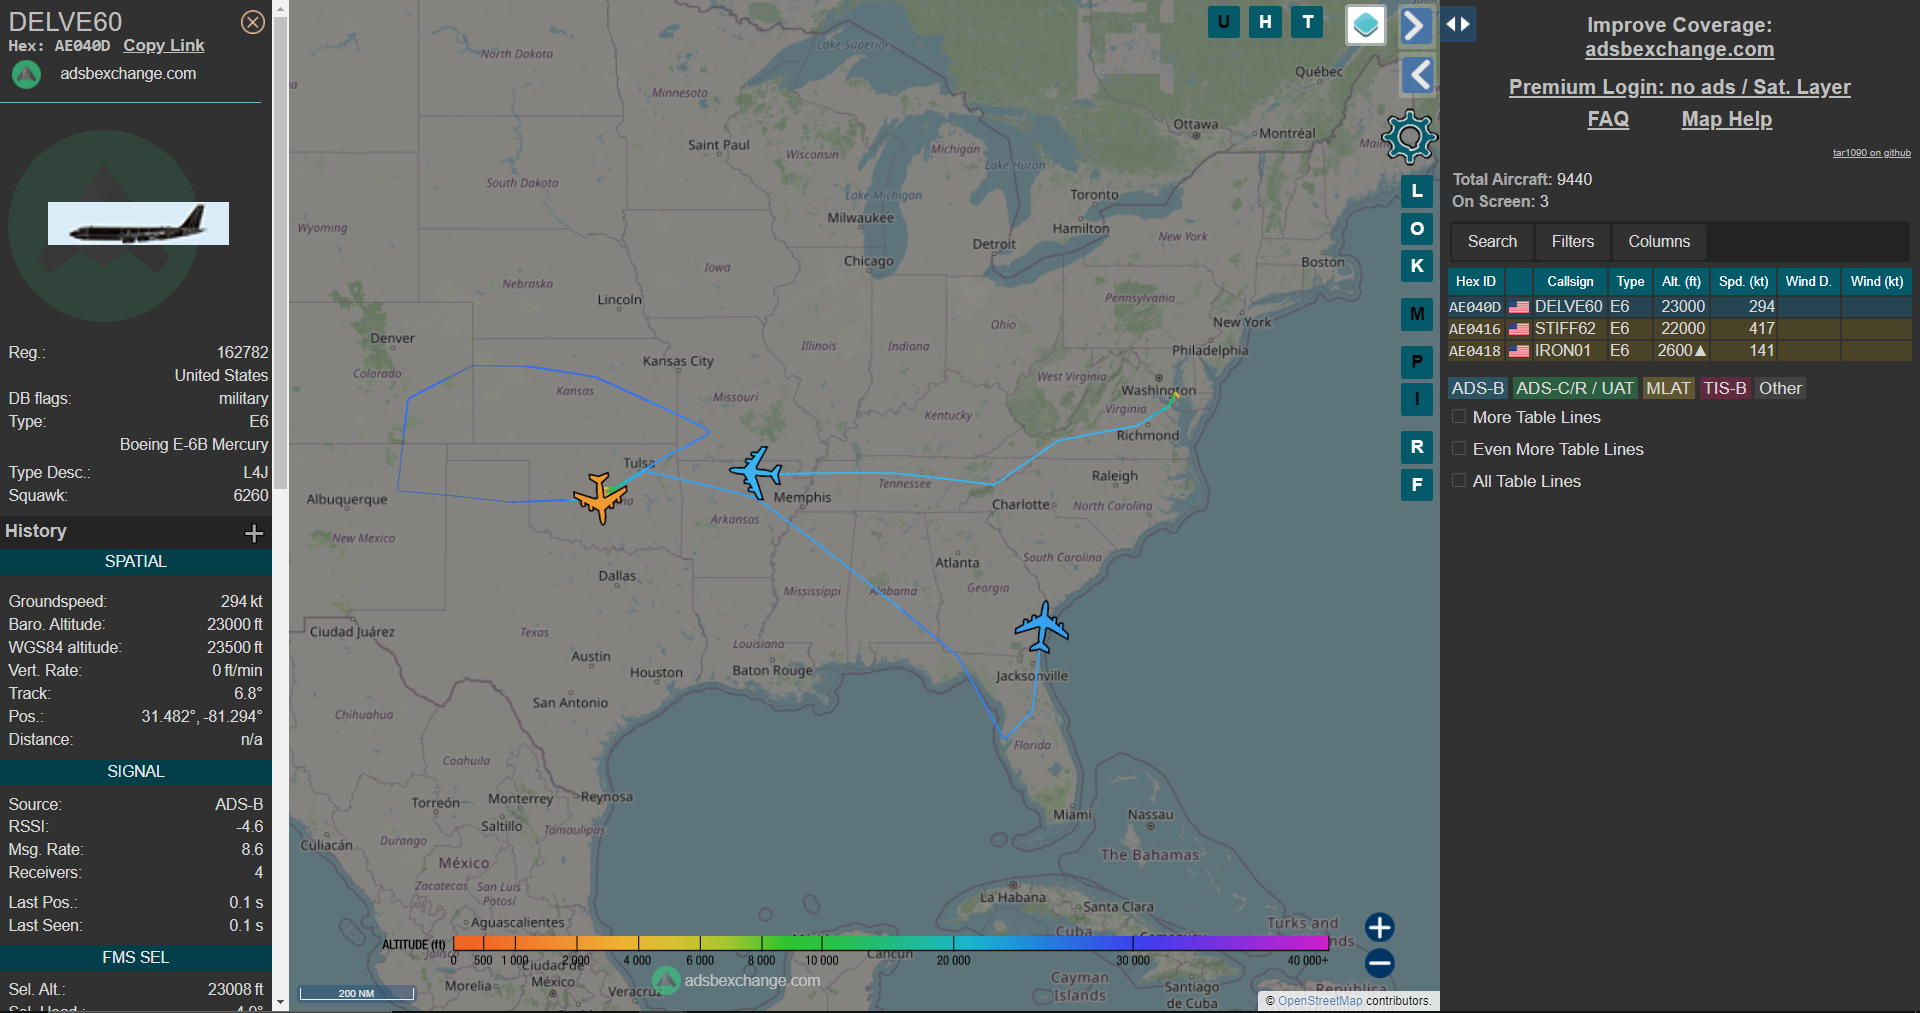Viewport: 1920px width, 1013px height.
Task: Enable All Table Lines checkbox
Action: pos(1459,481)
